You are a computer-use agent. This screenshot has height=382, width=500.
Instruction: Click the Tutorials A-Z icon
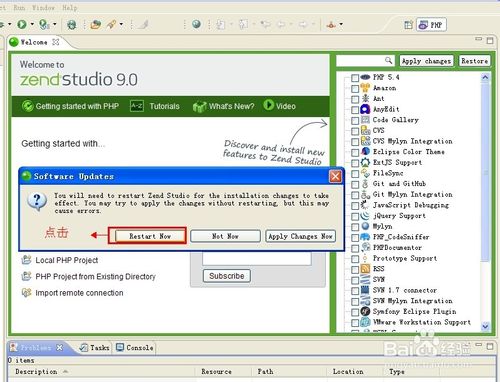point(137,106)
